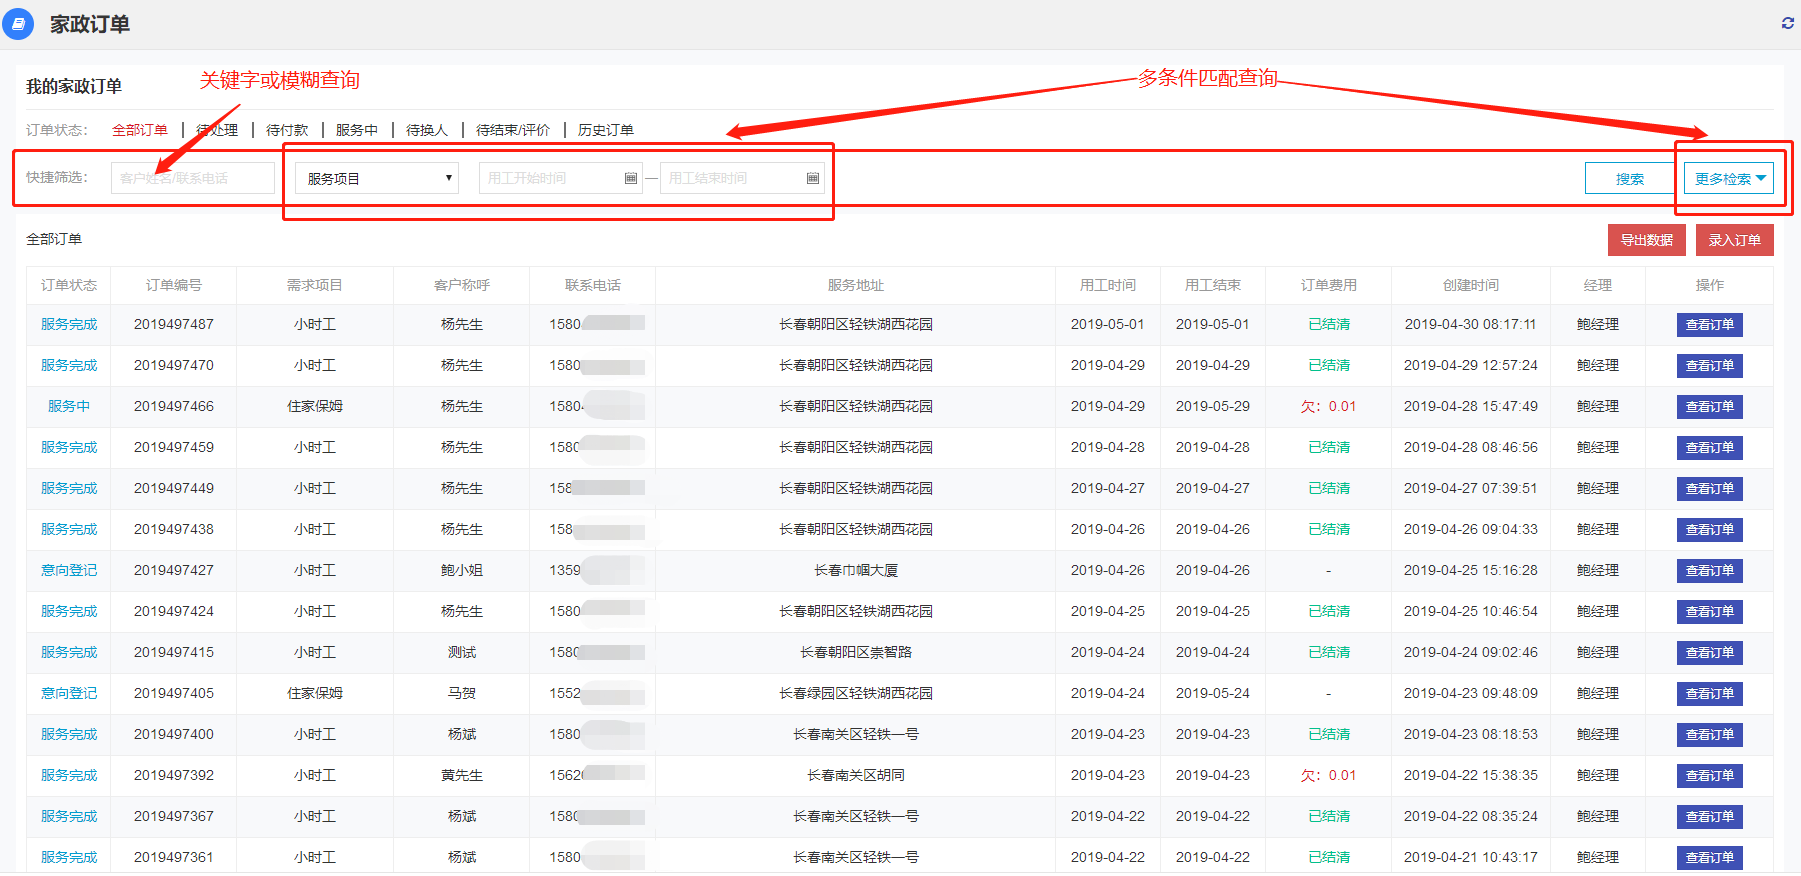Show the 历史订单 tab
Image resolution: width=1801 pixels, height=876 pixels.
tap(606, 130)
